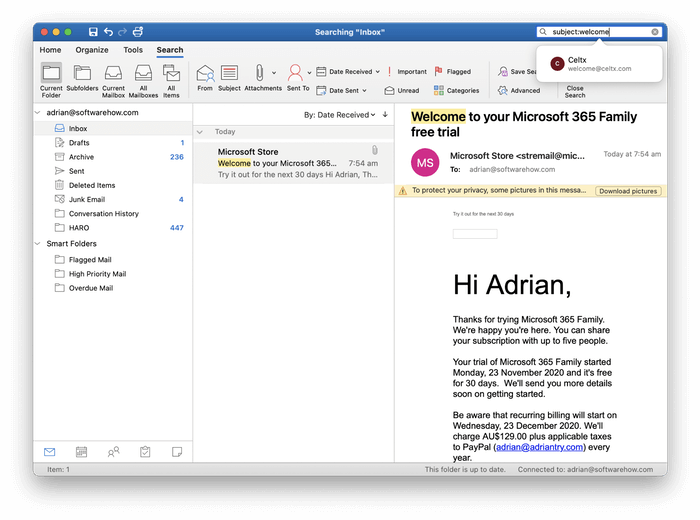This screenshot has height=520, width=700.
Task: Select All Mailboxes search scope
Action: [x=143, y=80]
